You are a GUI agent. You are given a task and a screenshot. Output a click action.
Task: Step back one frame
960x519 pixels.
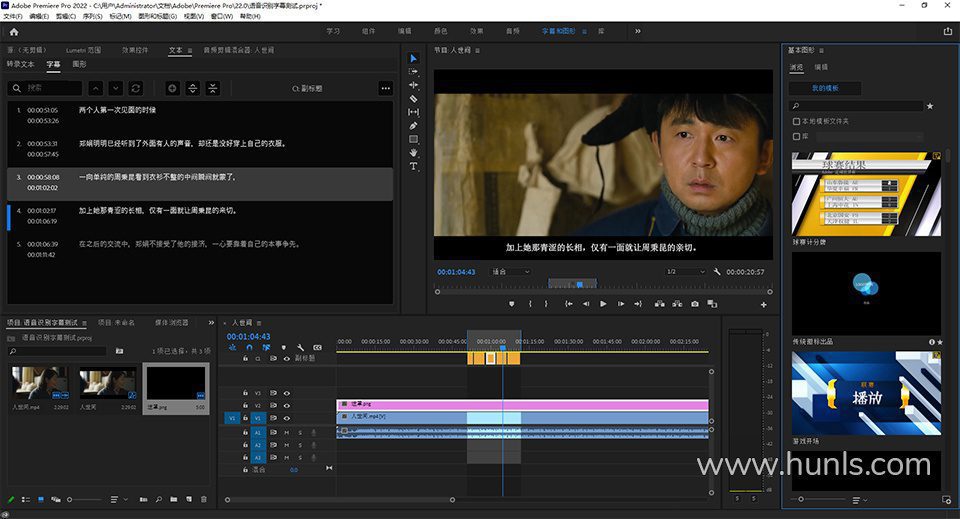[x=586, y=304]
